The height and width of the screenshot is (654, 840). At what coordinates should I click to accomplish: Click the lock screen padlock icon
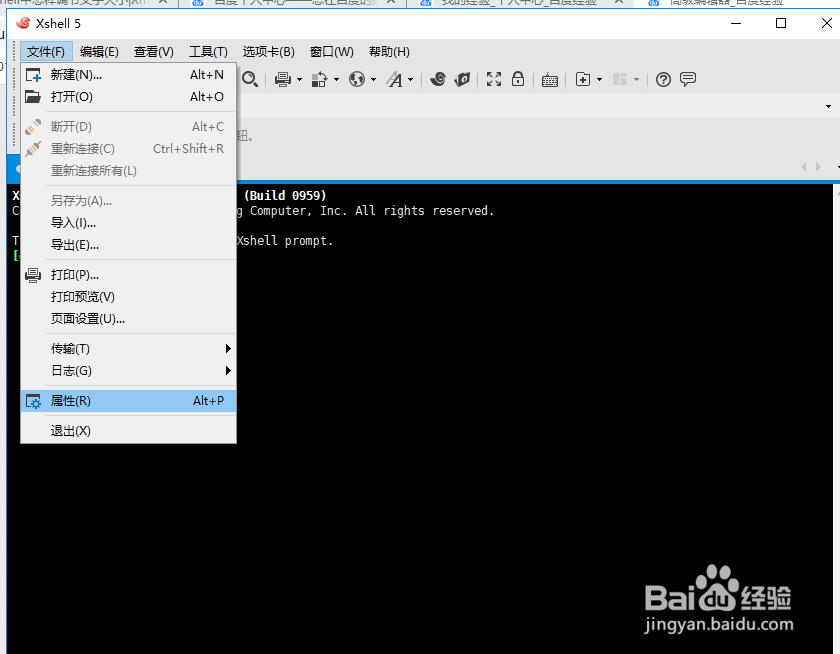(x=518, y=79)
